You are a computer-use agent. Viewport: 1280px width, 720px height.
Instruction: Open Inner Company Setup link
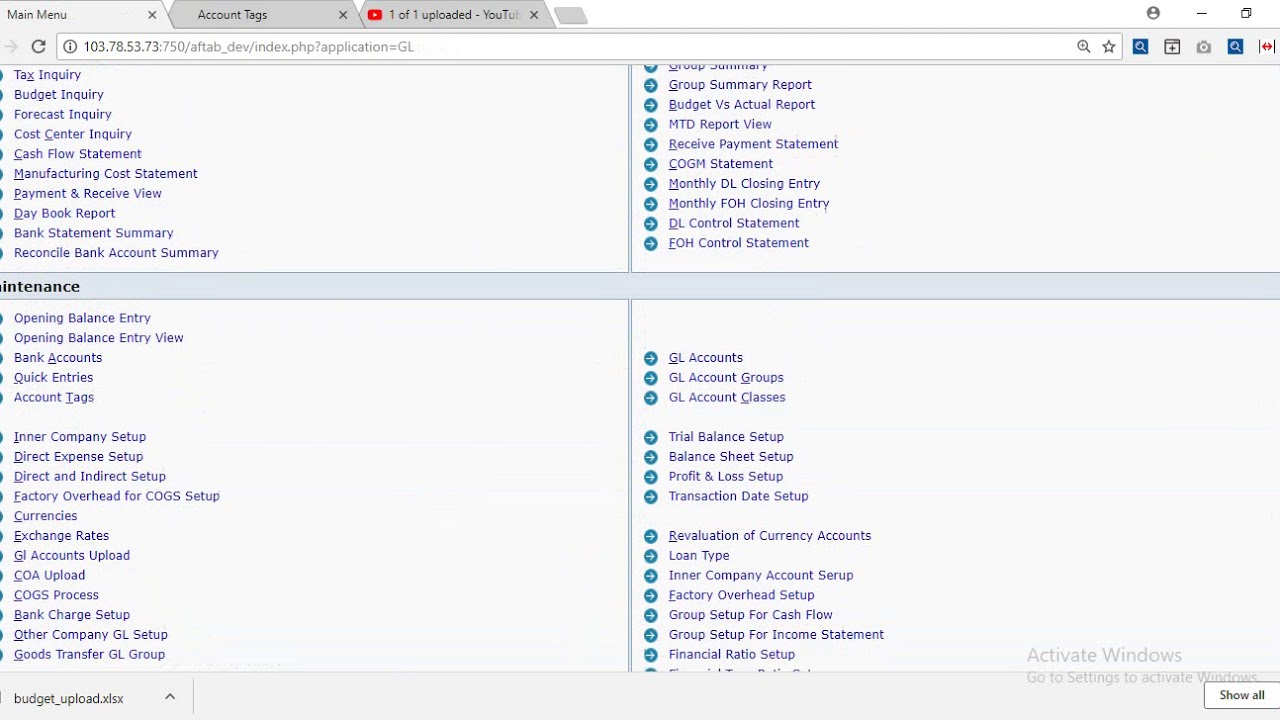pos(80,437)
